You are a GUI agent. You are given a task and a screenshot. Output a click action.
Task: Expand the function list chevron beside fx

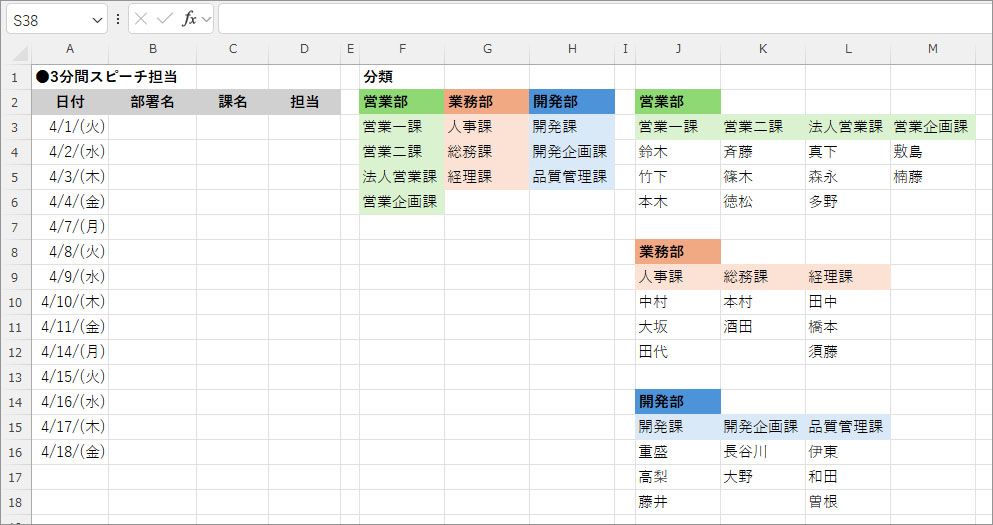(x=206, y=20)
